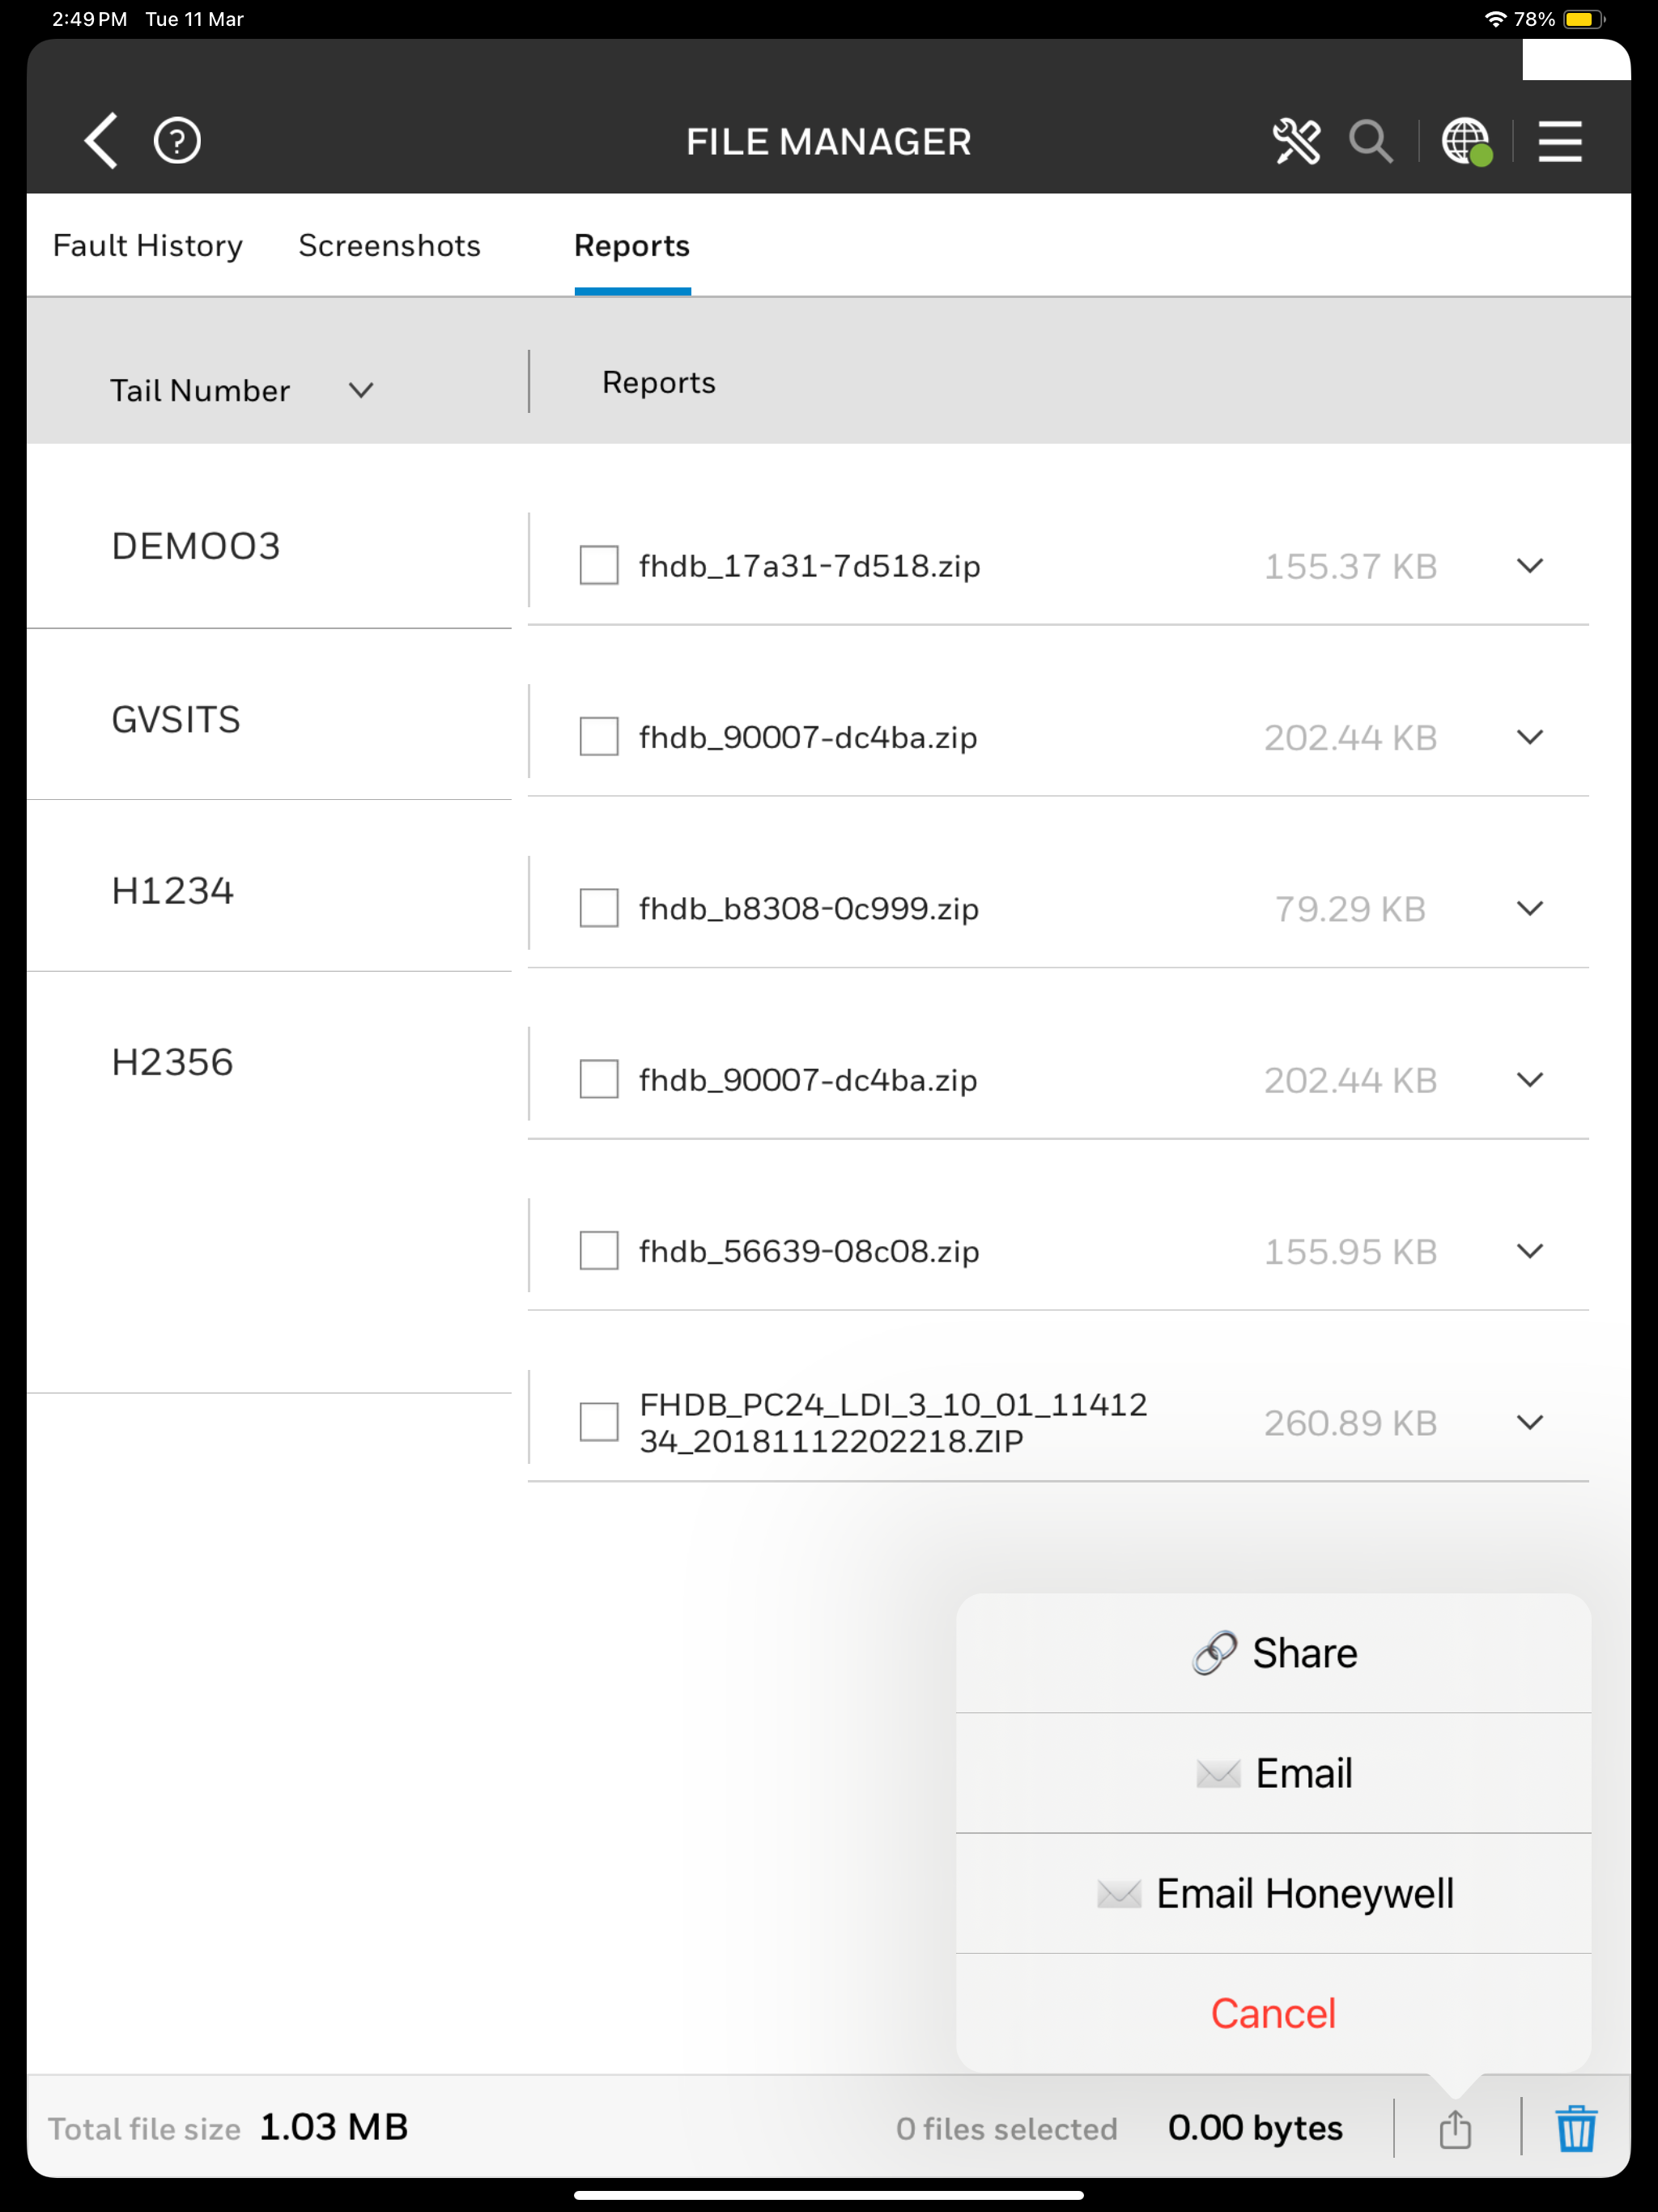Select tail number H1234
Image resolution: width=1658 pixels, height=2212 pixels.
click(172, 891)
